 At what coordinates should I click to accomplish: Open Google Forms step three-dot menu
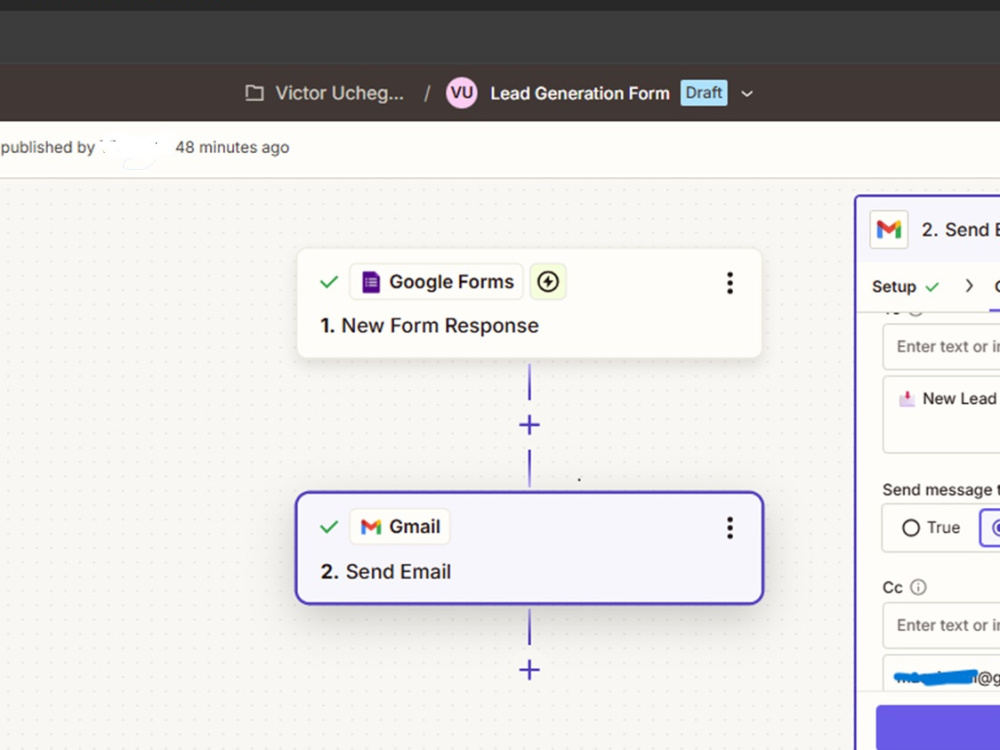[x=730, y=283]
